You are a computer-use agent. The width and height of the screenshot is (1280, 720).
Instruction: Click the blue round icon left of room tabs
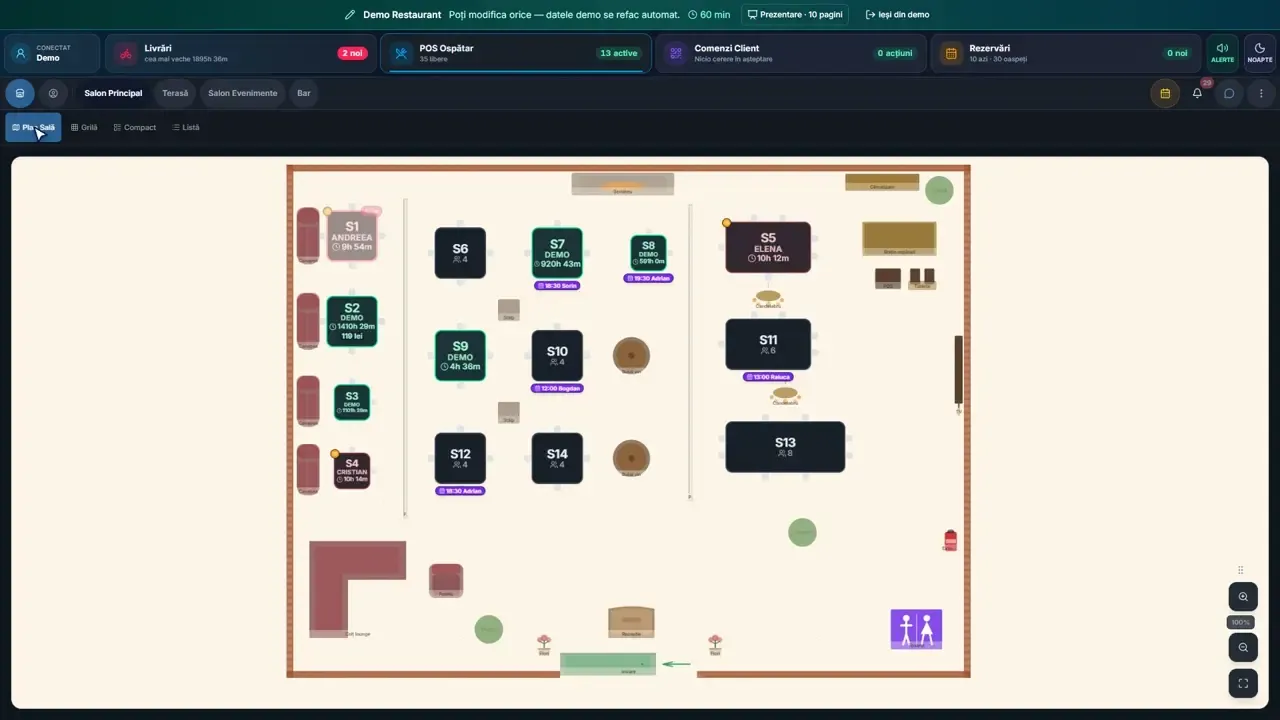(20, 93)
